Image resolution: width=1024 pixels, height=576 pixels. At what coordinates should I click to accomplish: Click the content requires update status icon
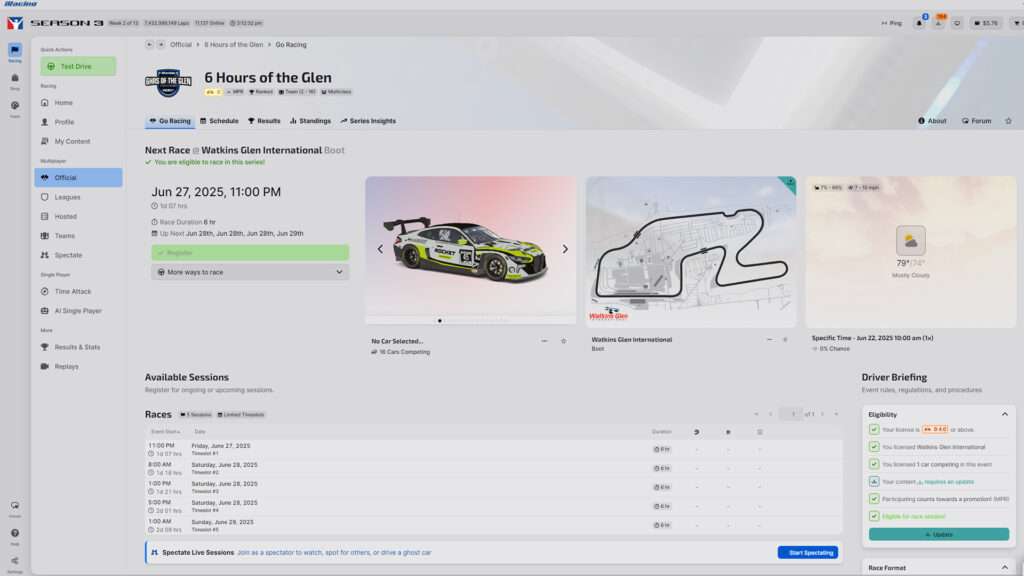[874, 481]
